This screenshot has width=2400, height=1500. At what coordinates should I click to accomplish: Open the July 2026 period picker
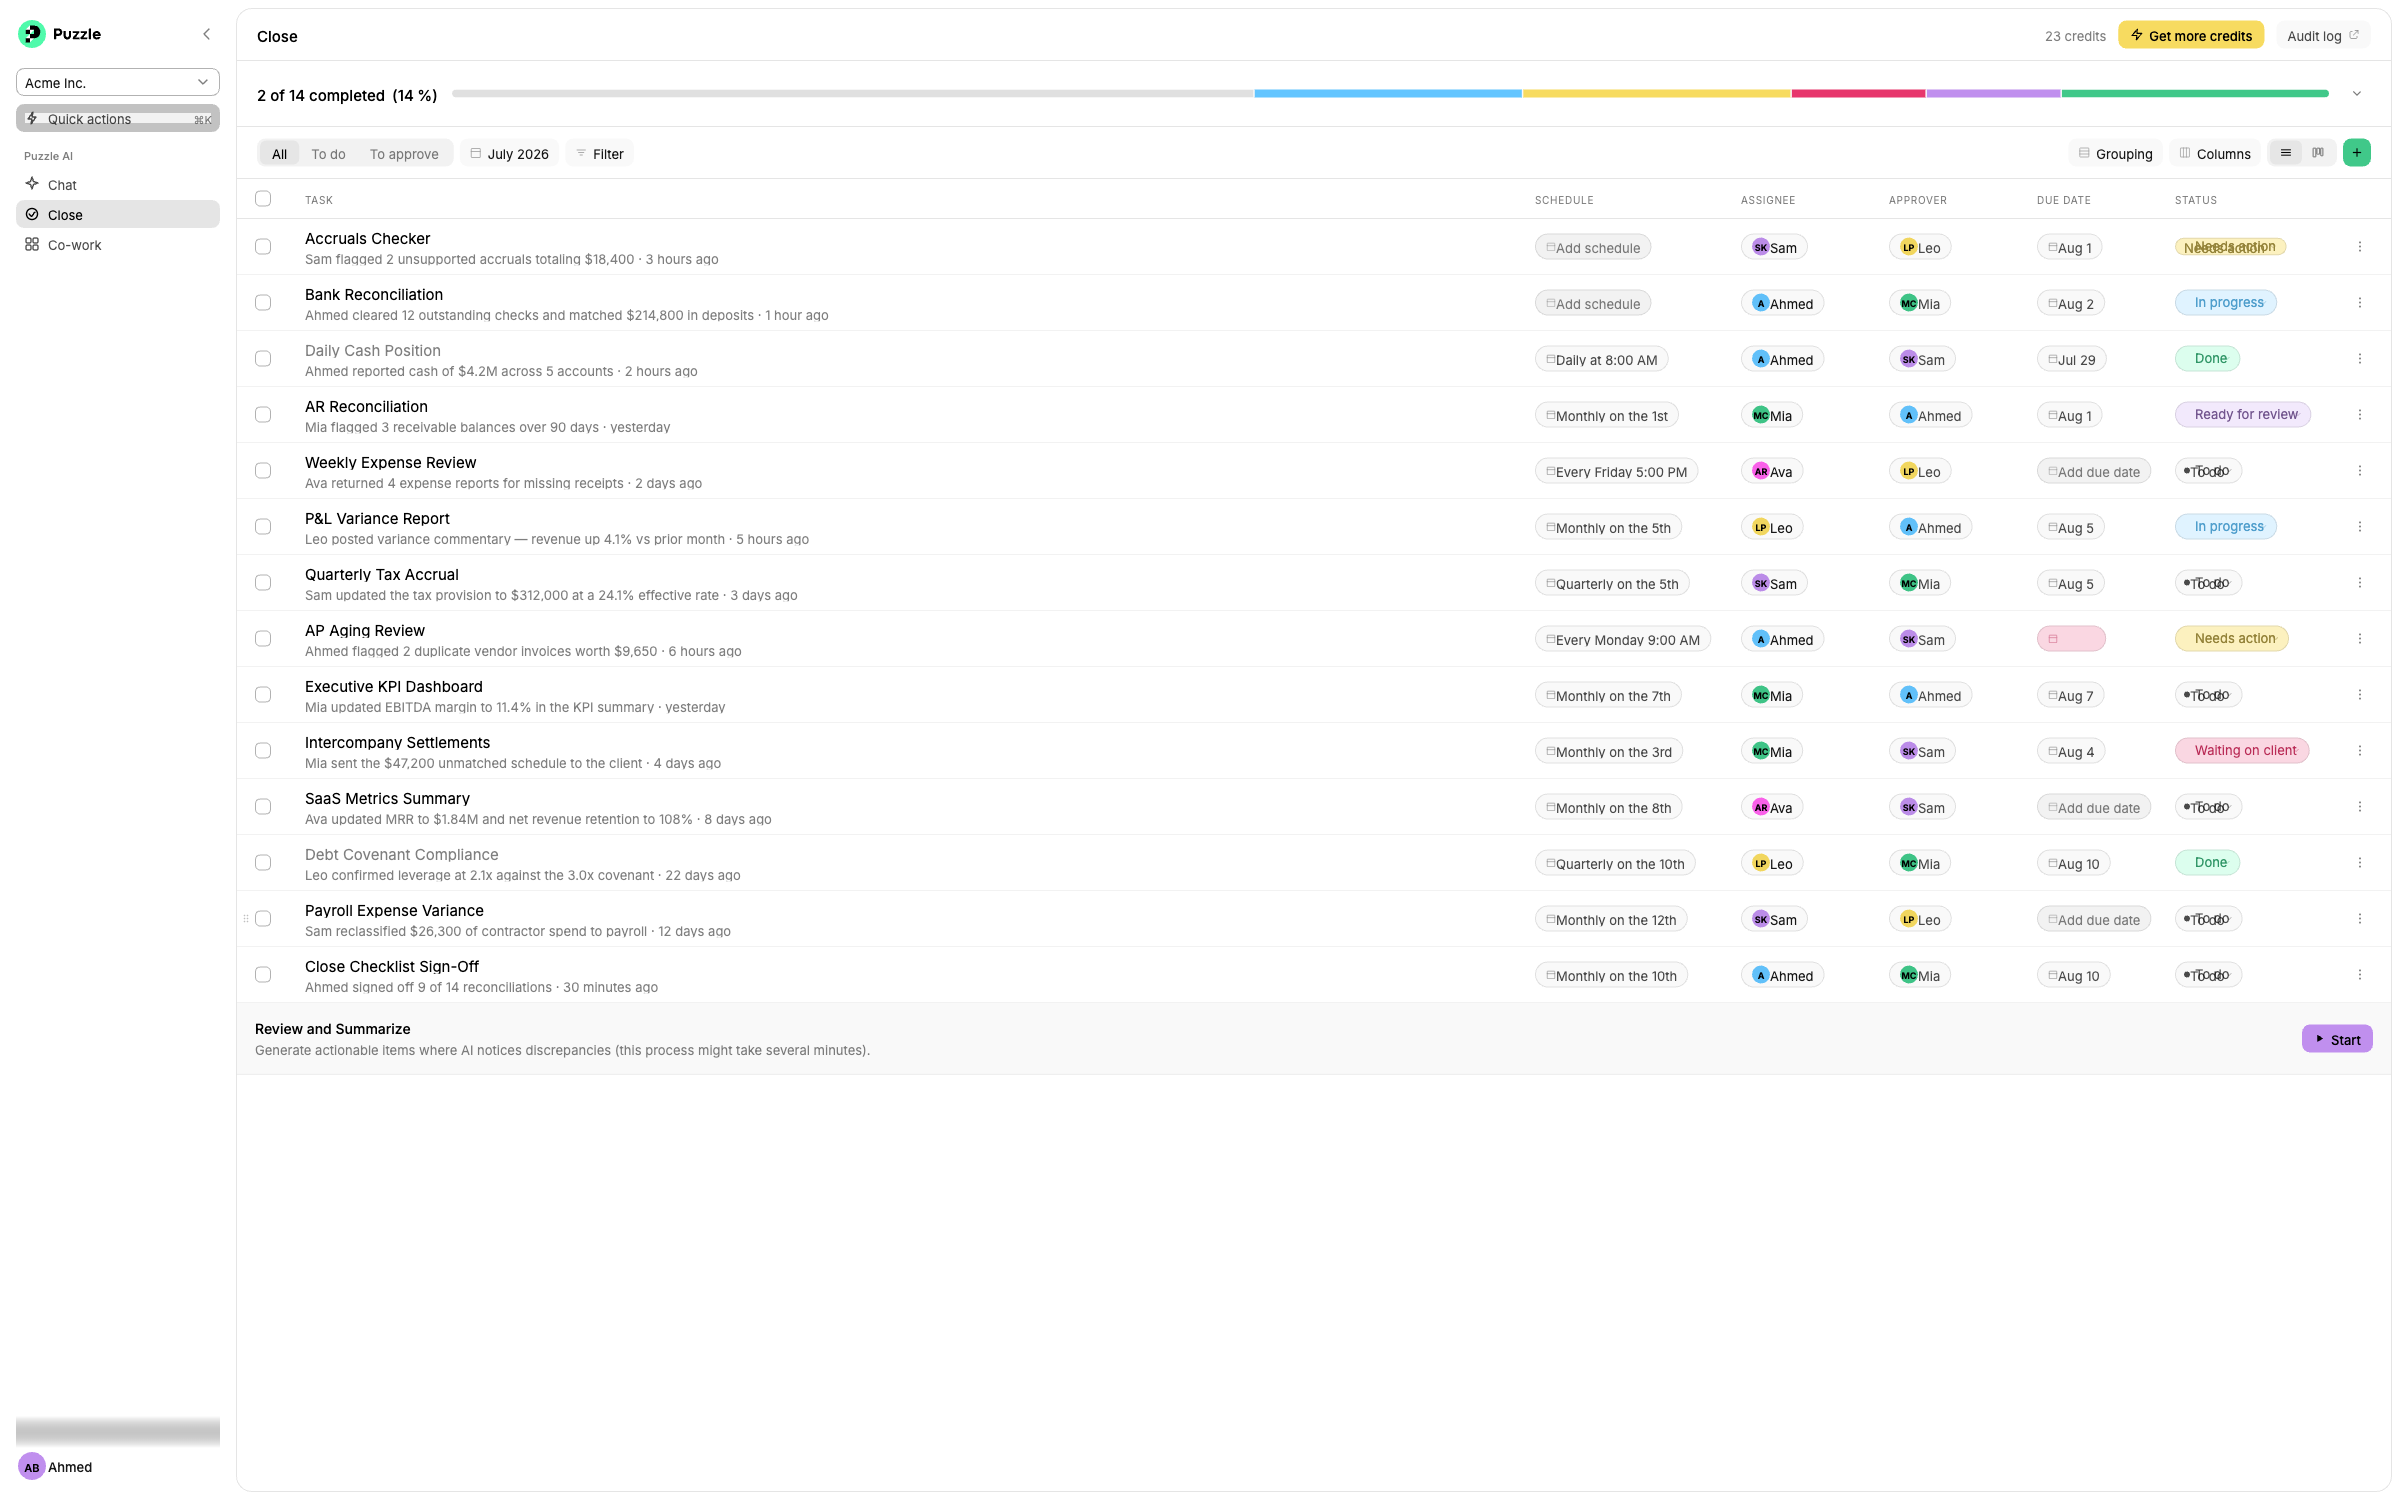tap(510, 153)
